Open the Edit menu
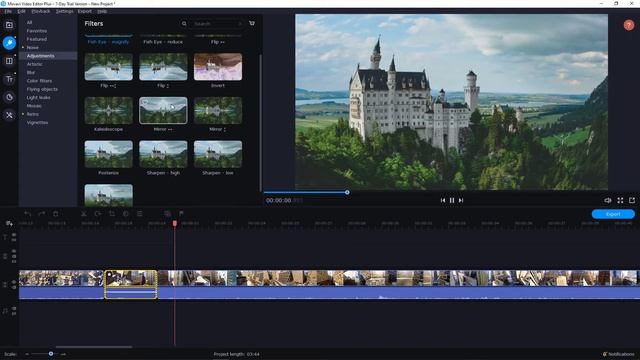 click(21, 11)
